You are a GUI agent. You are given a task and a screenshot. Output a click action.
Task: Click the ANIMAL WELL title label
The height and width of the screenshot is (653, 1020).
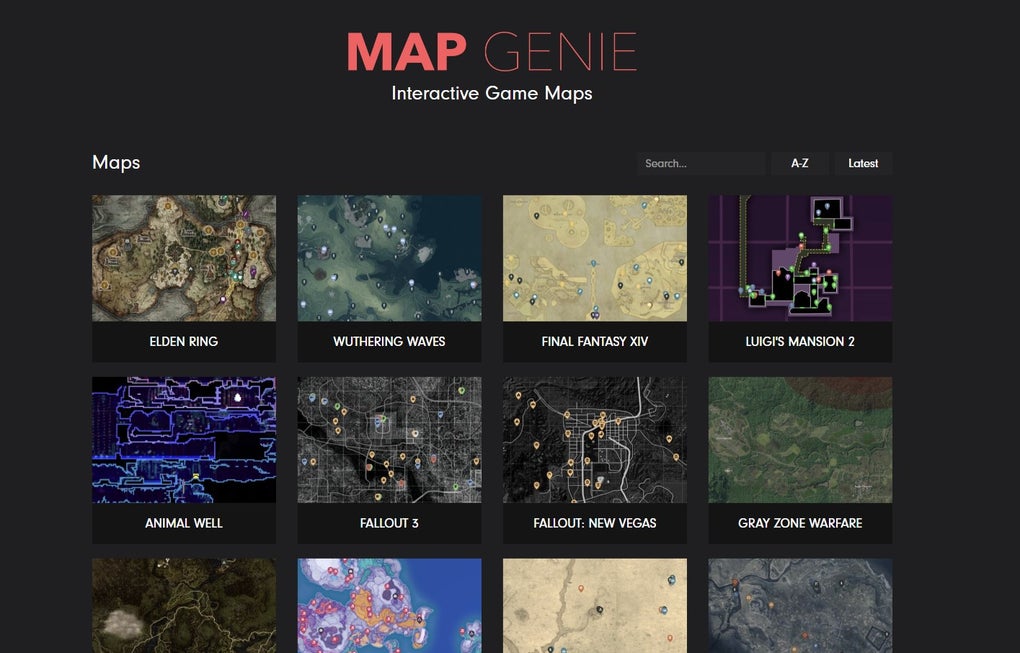[184, 523]
